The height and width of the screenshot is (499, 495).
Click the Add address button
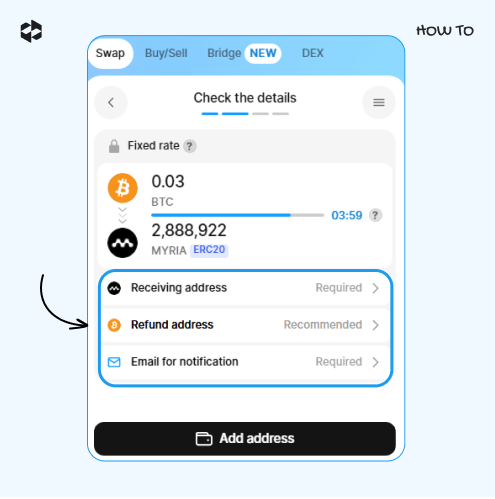click(245, 439)
